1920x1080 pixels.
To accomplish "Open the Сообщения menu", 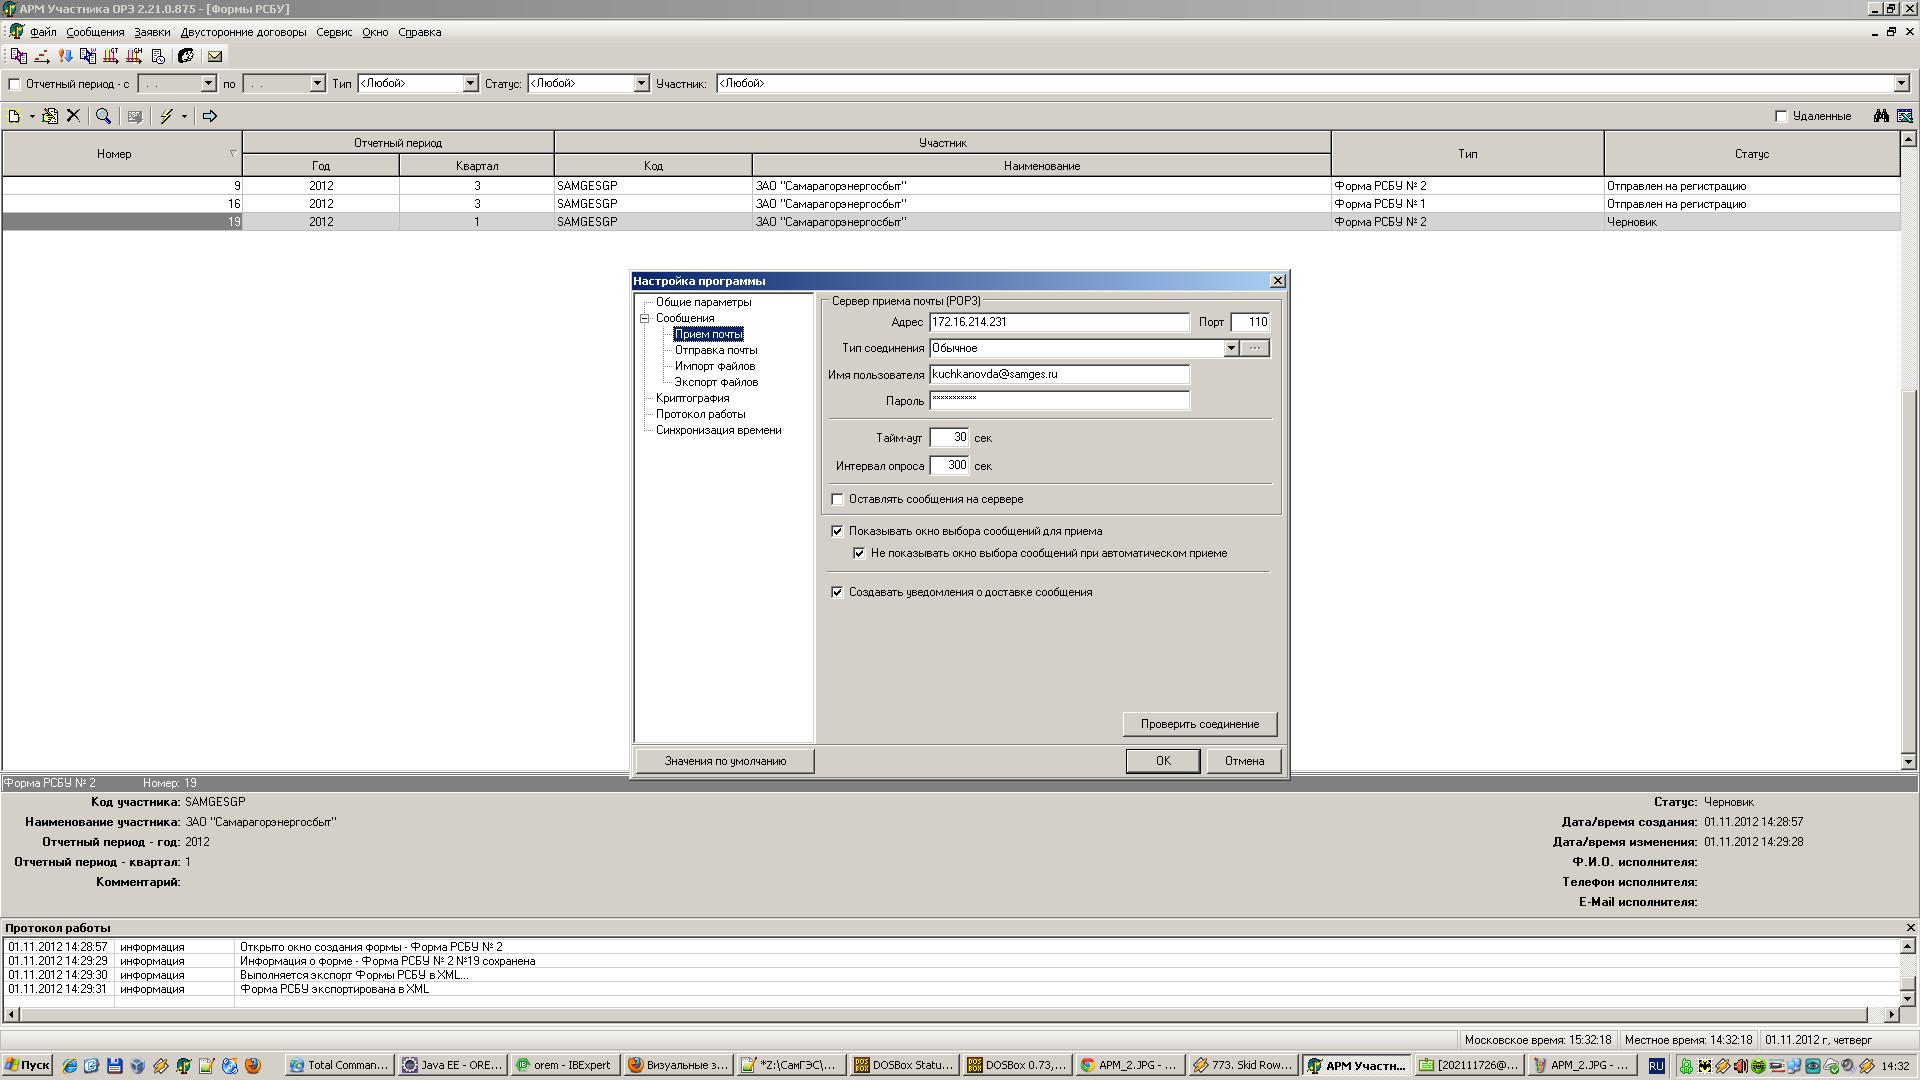I will (95, 32).
